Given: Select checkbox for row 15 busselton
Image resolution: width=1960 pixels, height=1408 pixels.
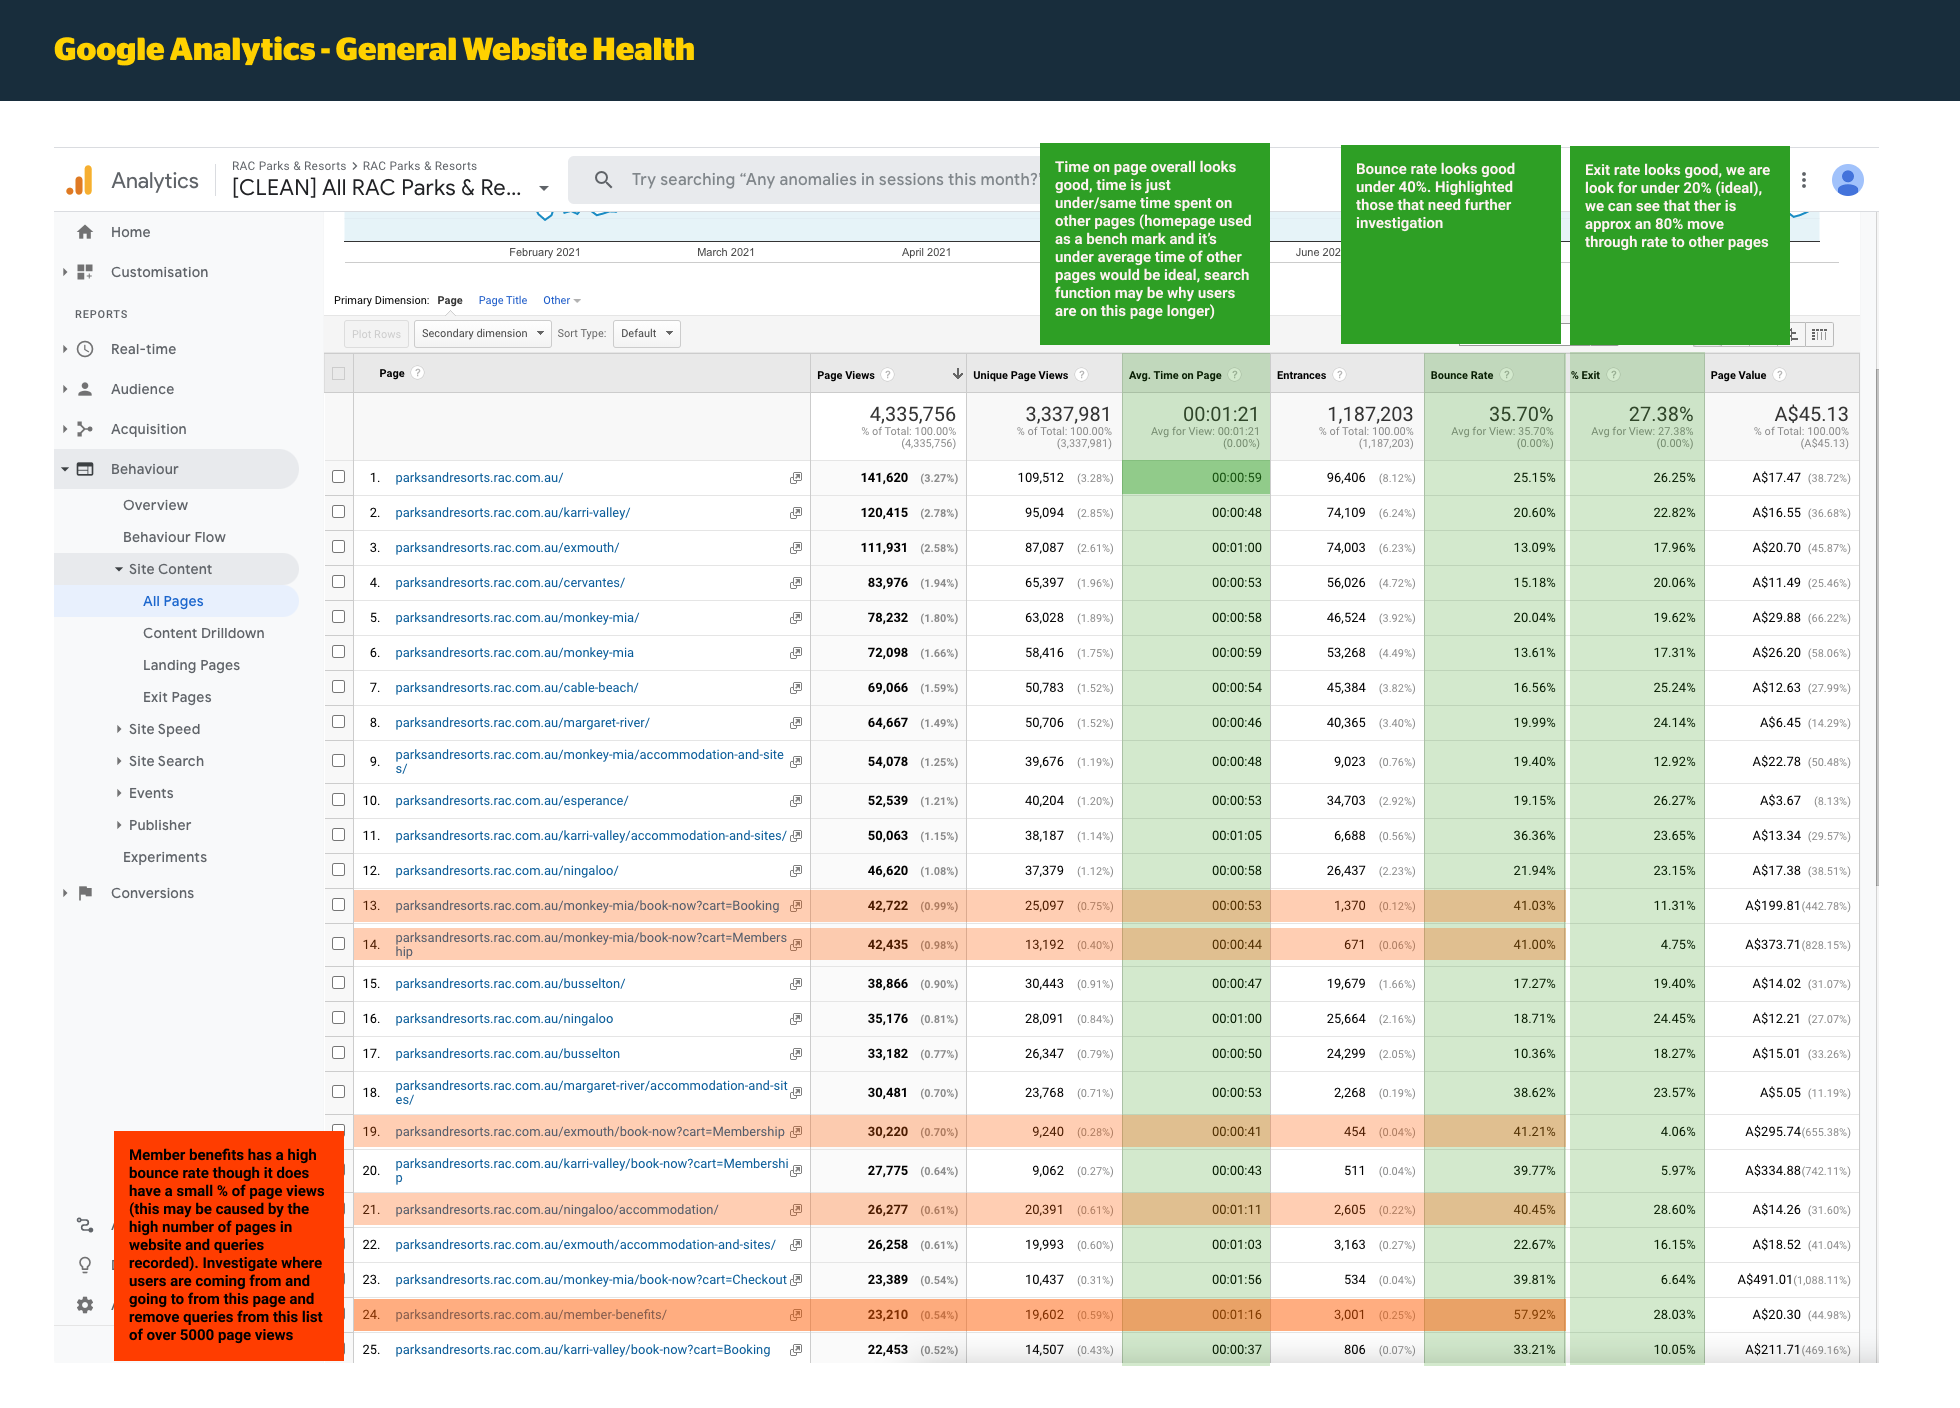Looking at the screenshot, I should (x=339, y=983).
